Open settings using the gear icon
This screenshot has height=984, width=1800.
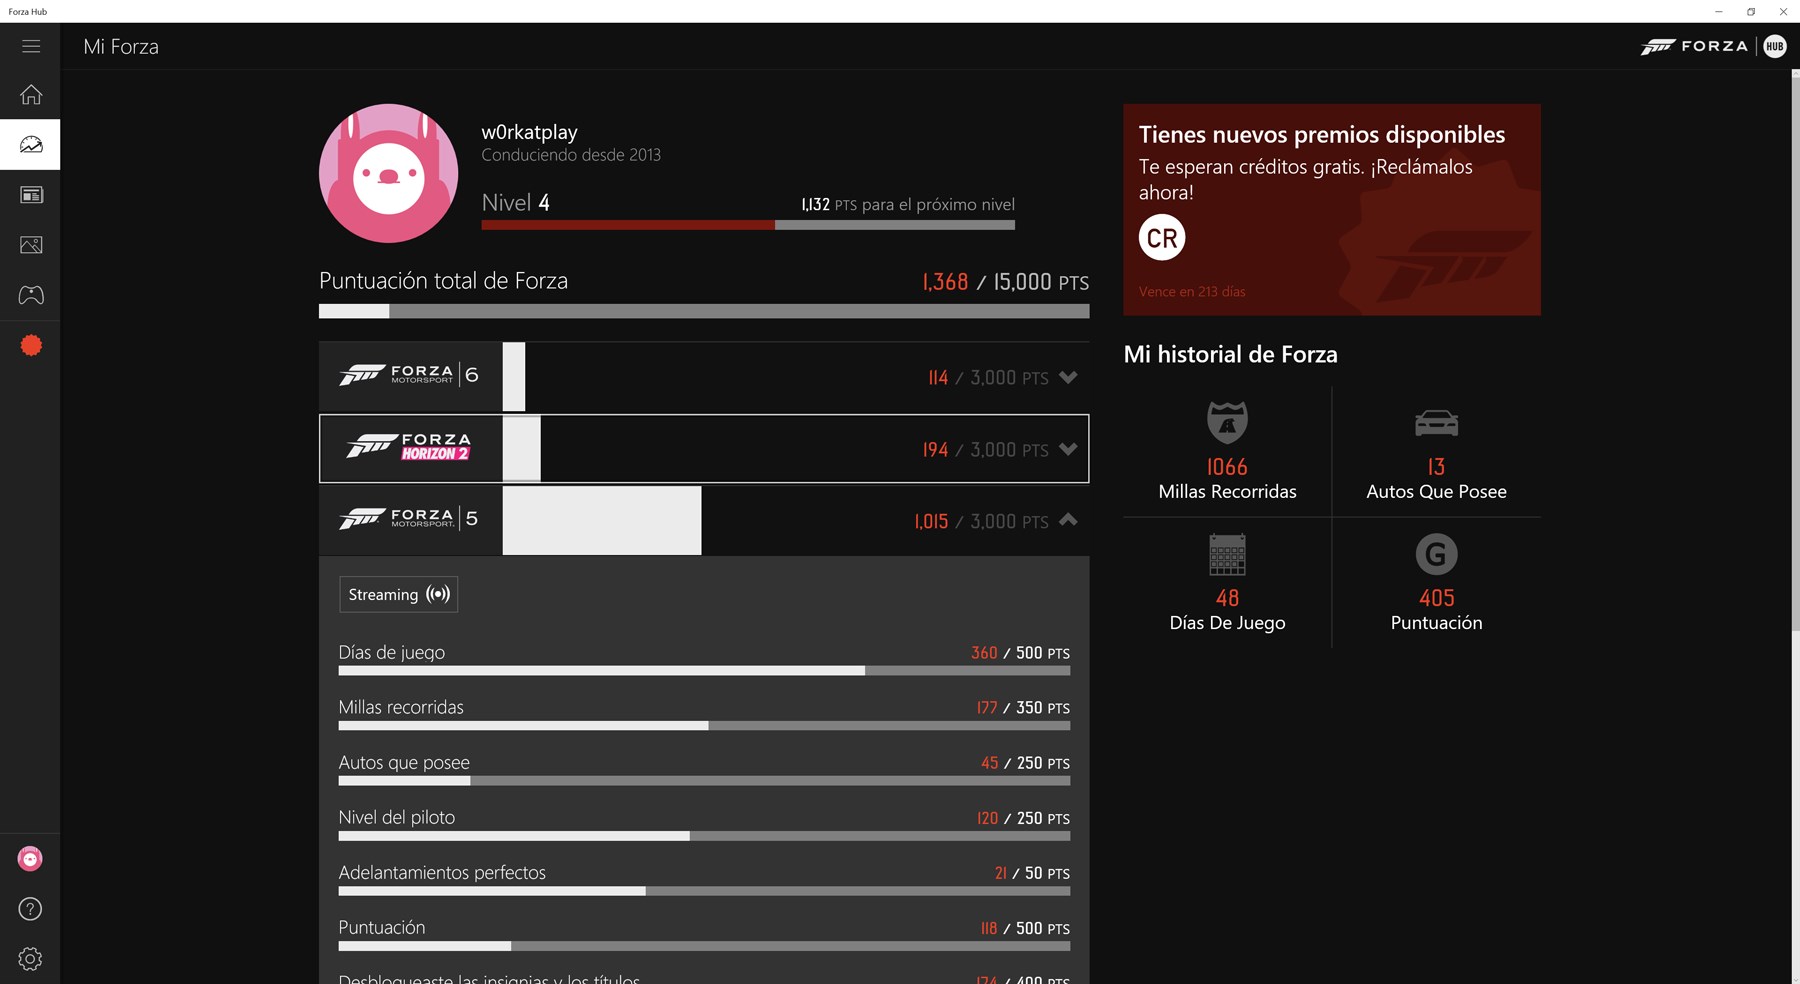click(x=31, y=959)
